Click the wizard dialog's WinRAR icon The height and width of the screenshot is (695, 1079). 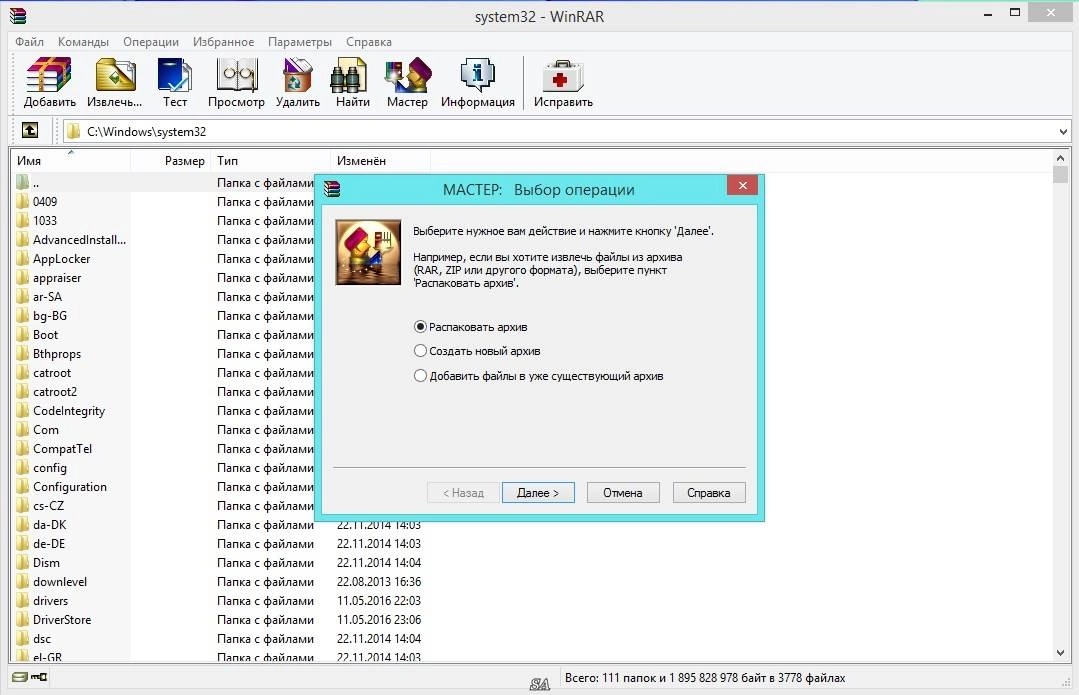pyautogui.click(x=332, y=189)
